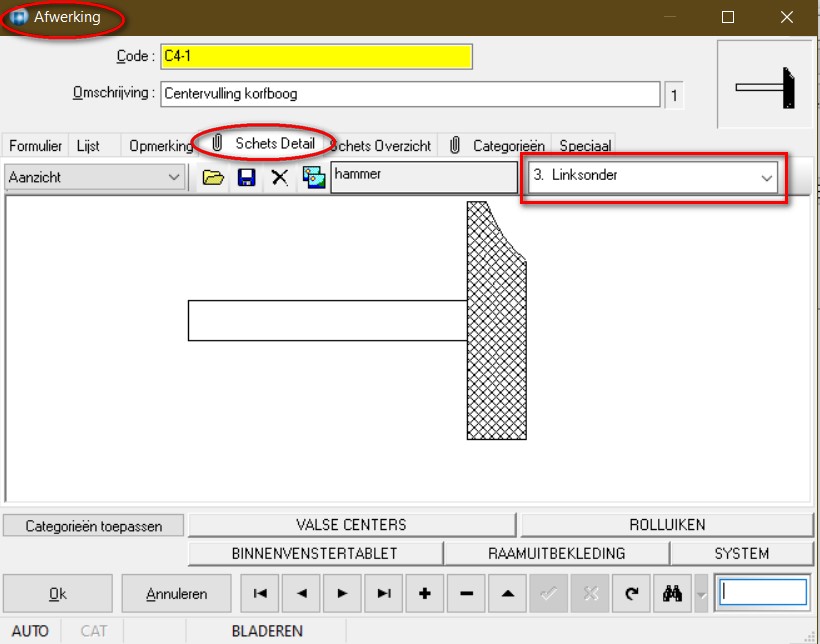
Task: Click the pictures gallery icon
Action: pos(313,178)
